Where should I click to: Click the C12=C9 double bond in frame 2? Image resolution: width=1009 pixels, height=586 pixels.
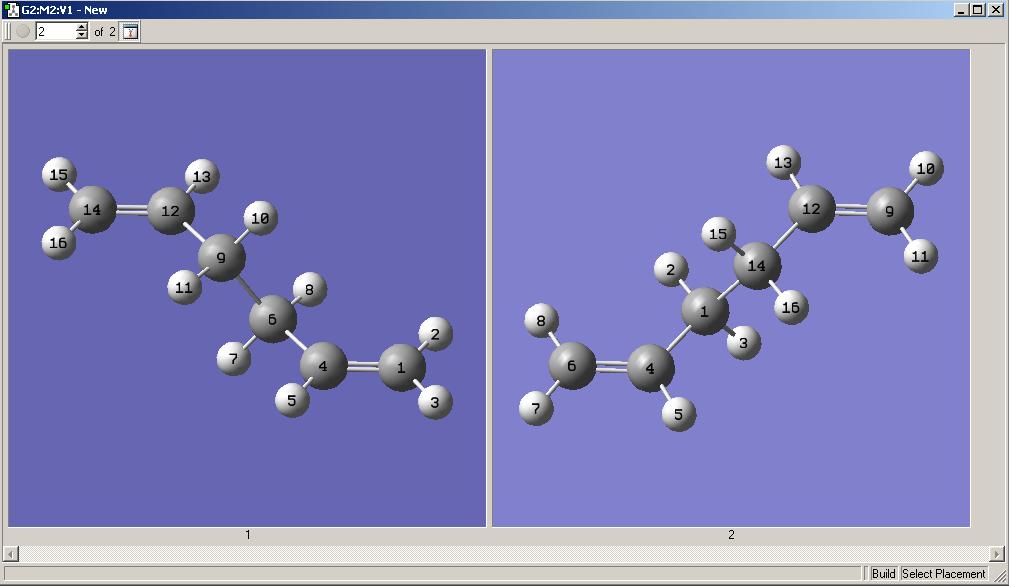click(x=851, y=210)
